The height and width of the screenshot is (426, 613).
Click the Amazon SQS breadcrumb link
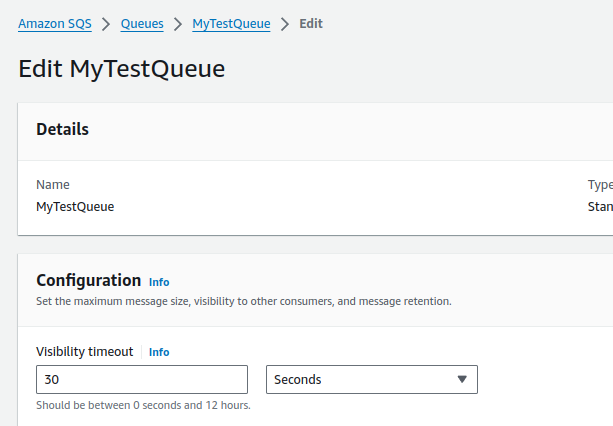[x=54, y=23]
